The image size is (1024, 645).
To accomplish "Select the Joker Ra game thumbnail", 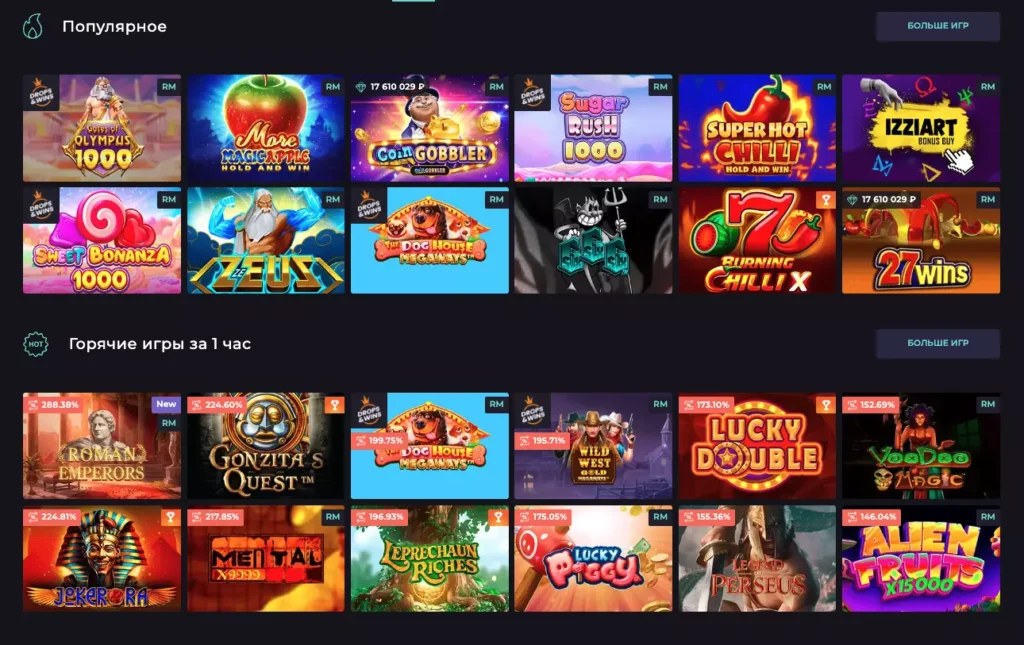I will tap(102, 558).
